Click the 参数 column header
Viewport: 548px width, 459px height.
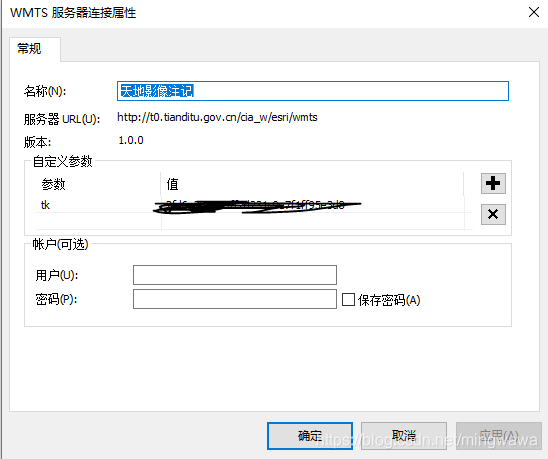tap(98, 184)
